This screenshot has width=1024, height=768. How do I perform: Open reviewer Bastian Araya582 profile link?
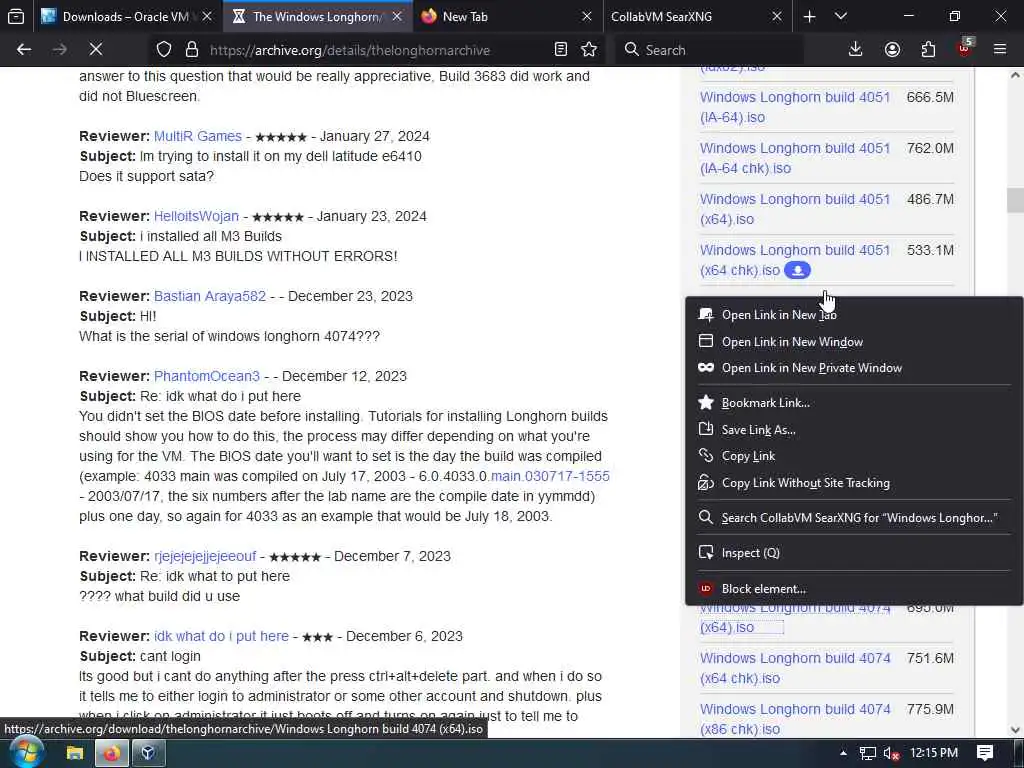tap(210, 296)
